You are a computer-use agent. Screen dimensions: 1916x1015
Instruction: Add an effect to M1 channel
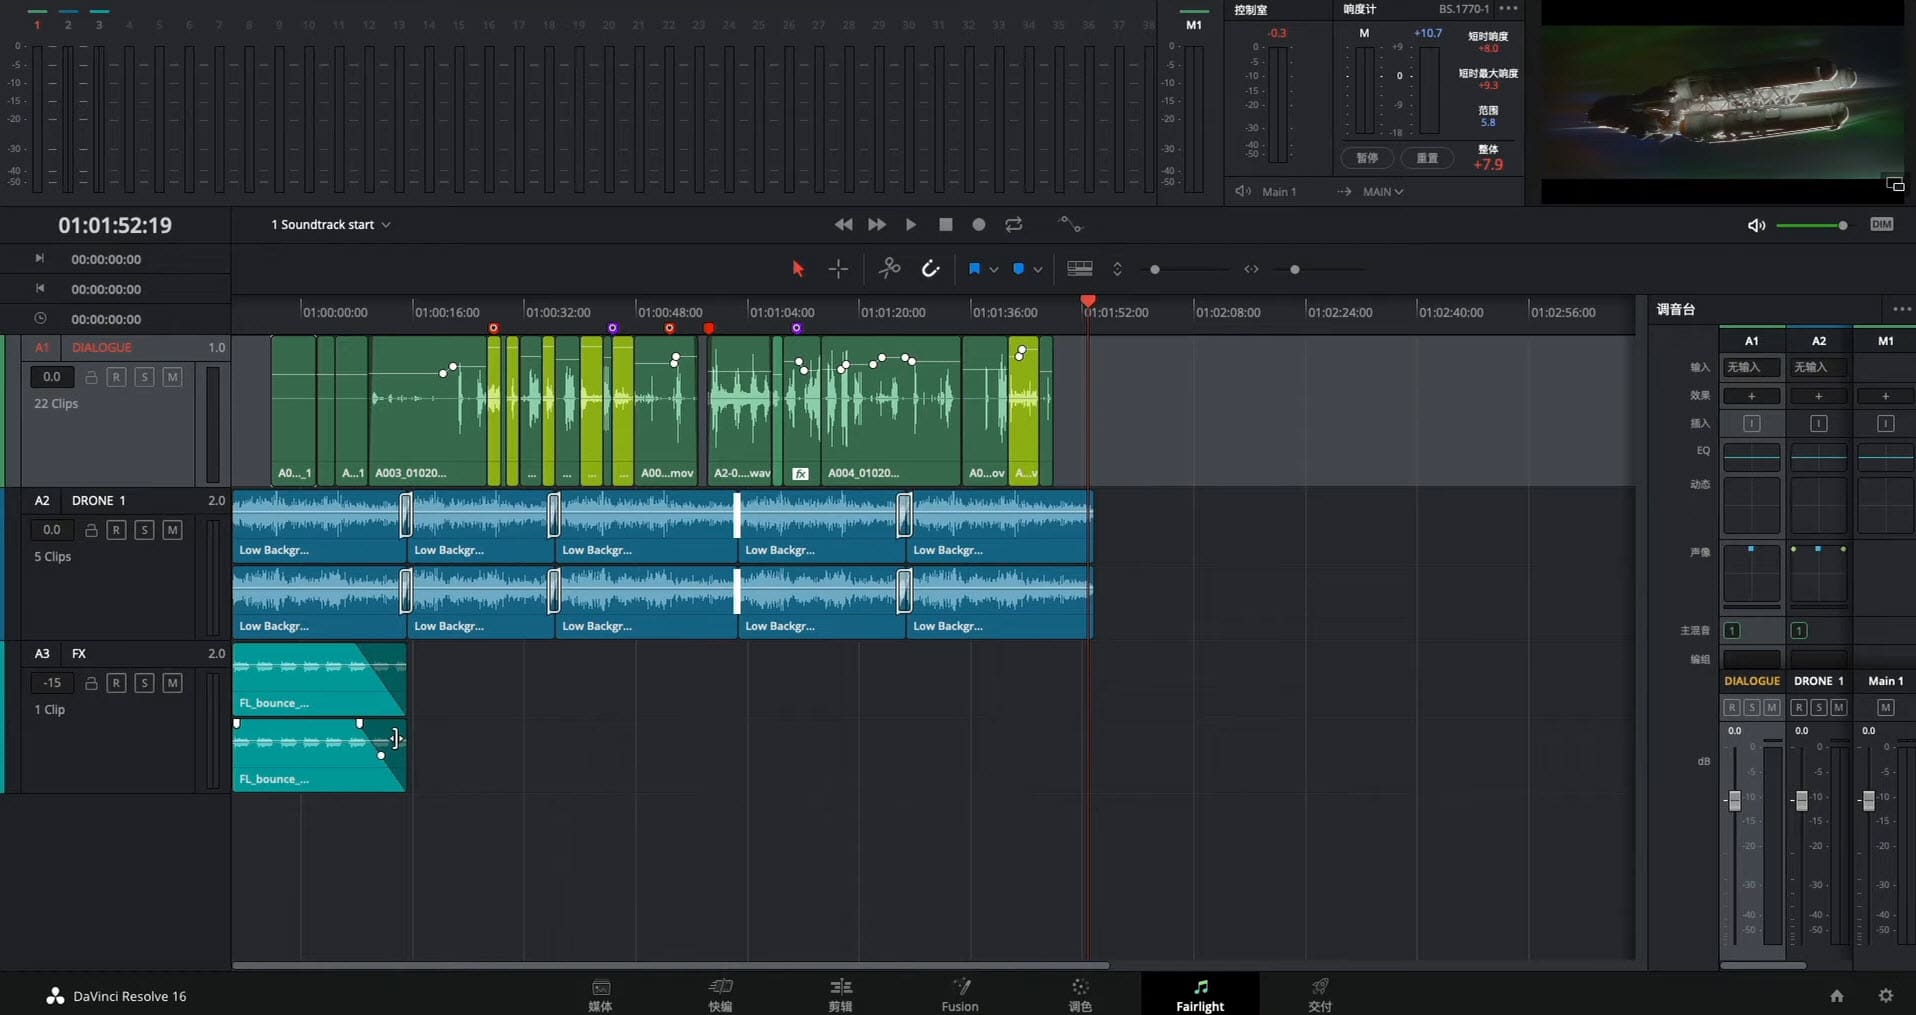coord(1885,396)
